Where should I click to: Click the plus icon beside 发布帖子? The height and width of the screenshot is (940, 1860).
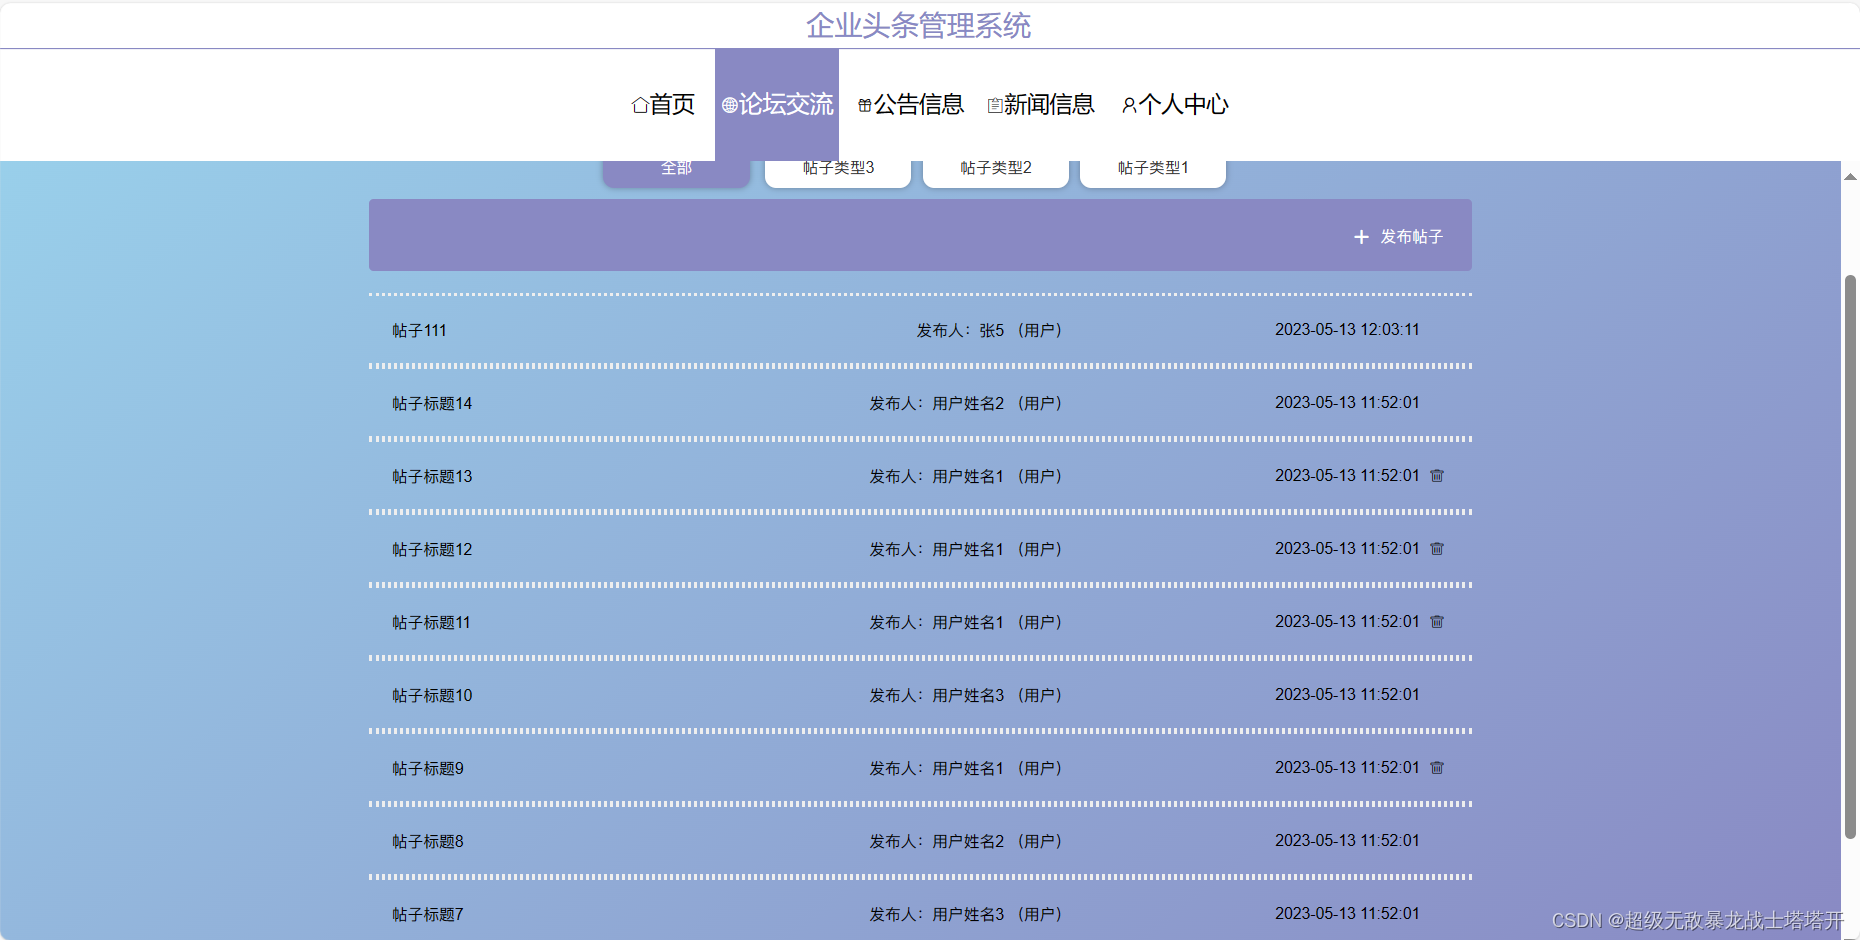(x=1361, y=237)
